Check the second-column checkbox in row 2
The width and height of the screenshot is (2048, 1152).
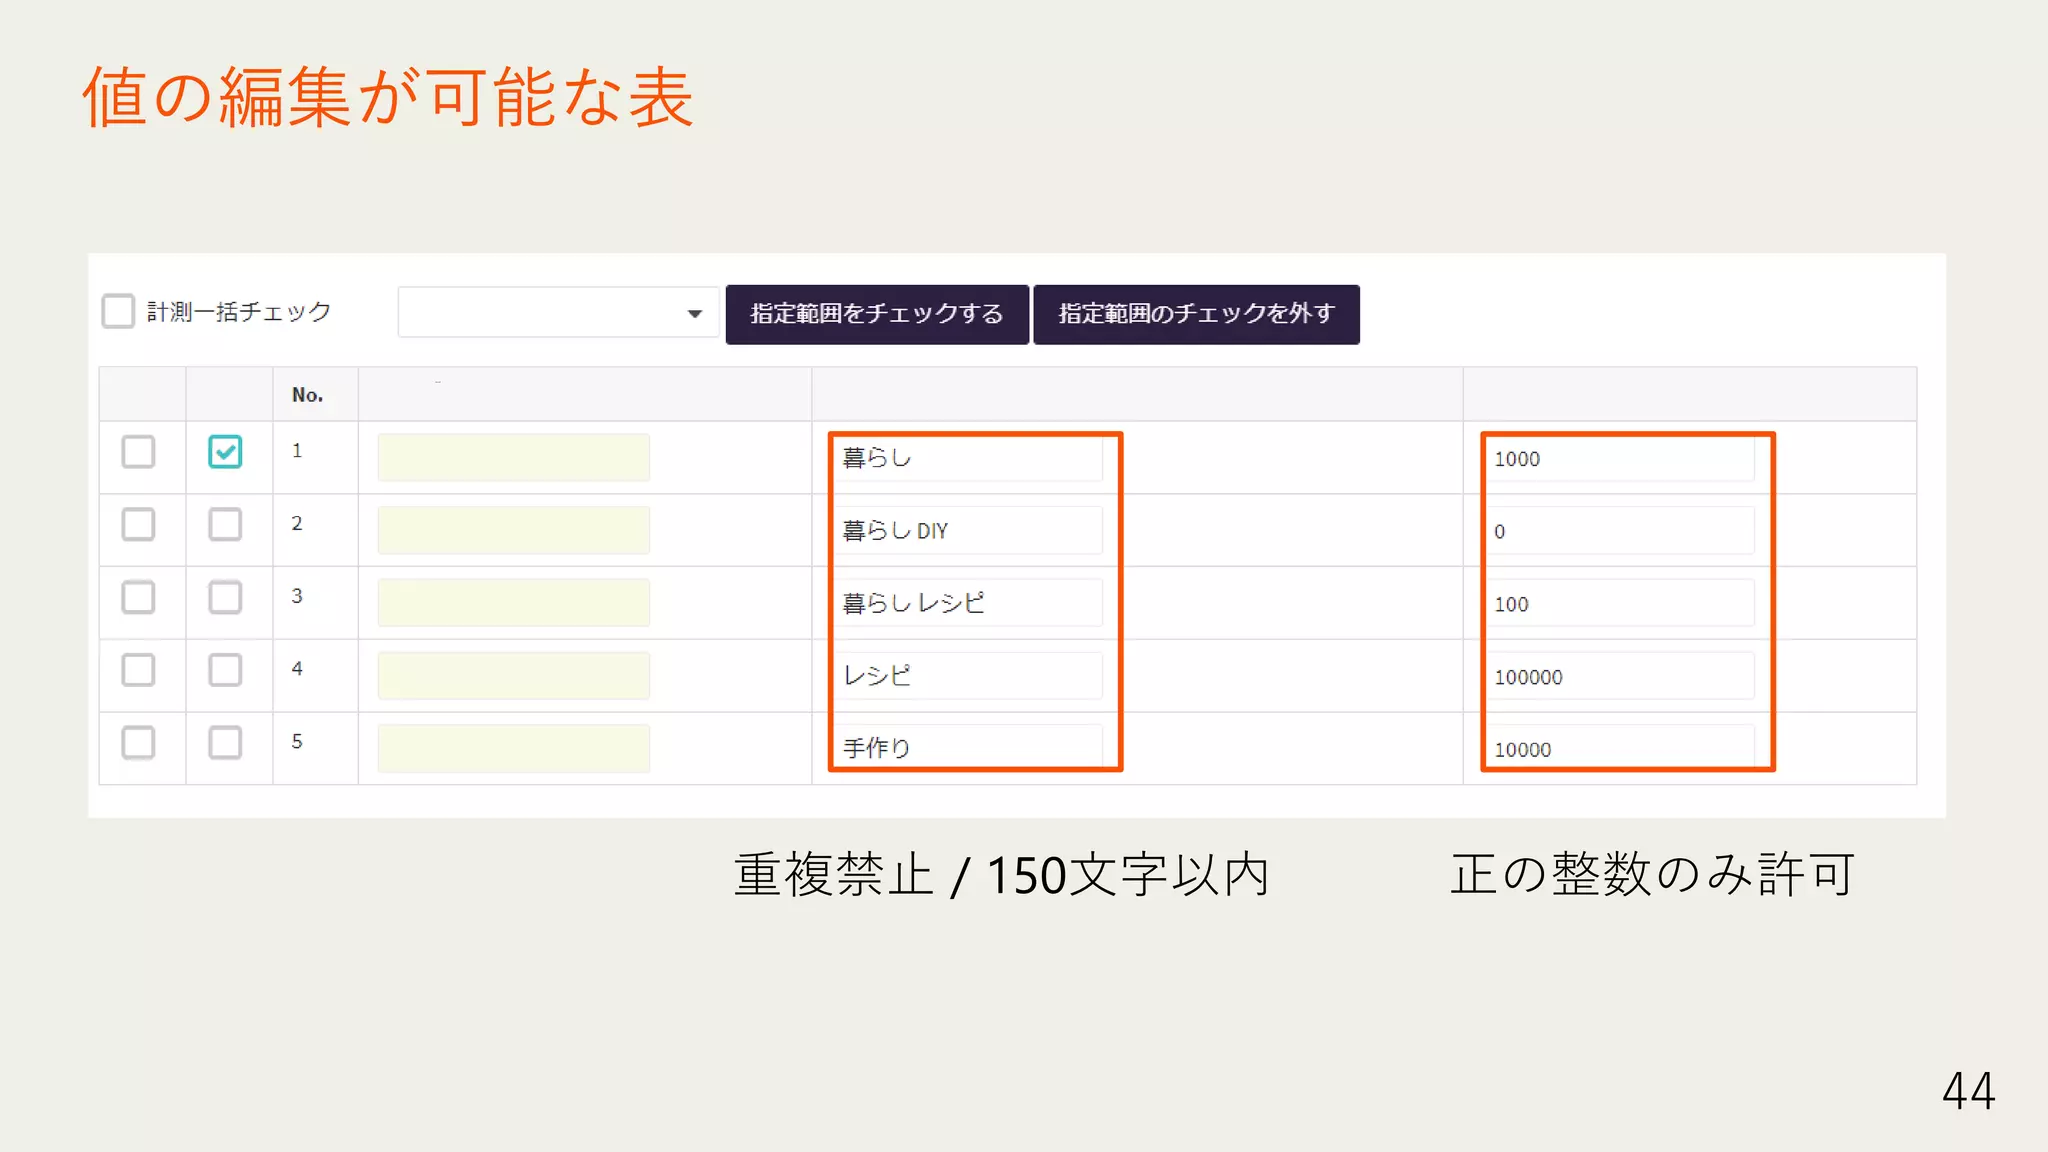225,524
